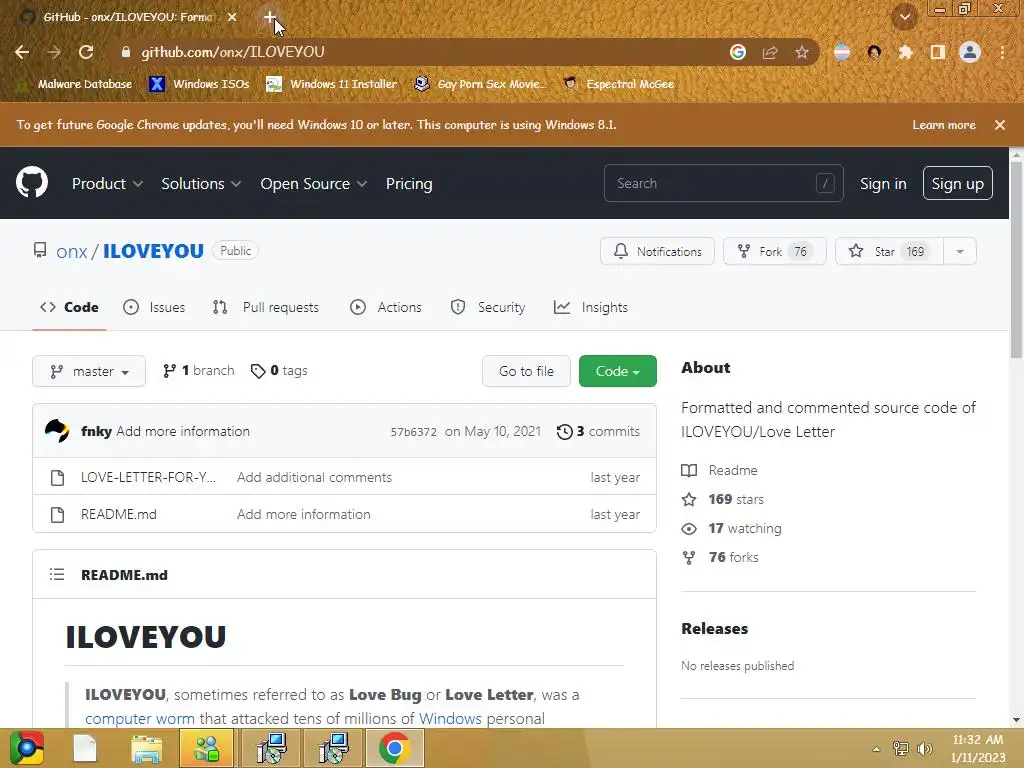The width and height of the screenshot is (1024, 768).
Task: Click the face avatar extension icon
Action: click(874, 52)
